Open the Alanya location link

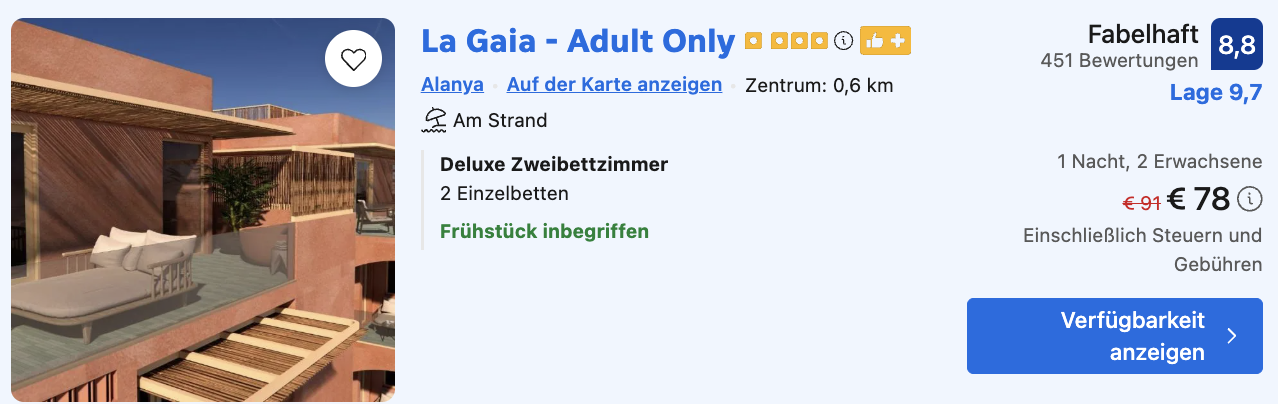click(452, 85)
